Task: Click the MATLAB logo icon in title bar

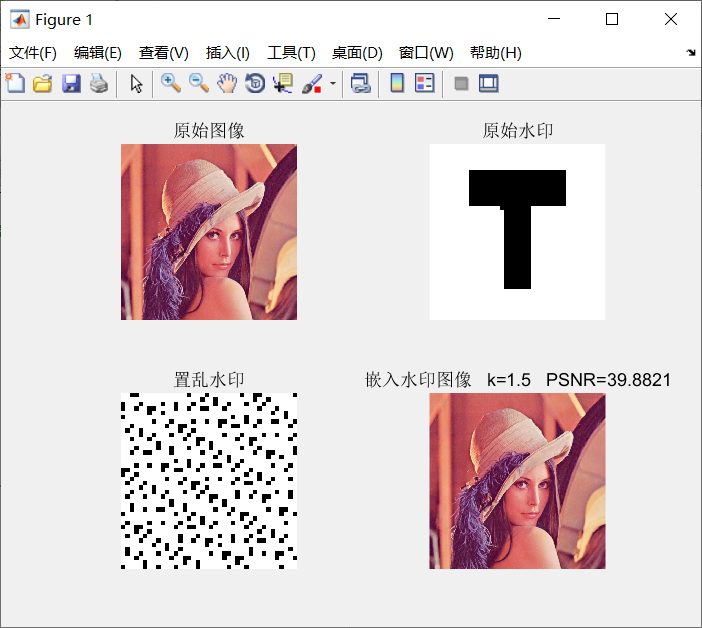Action: (19, 19)
